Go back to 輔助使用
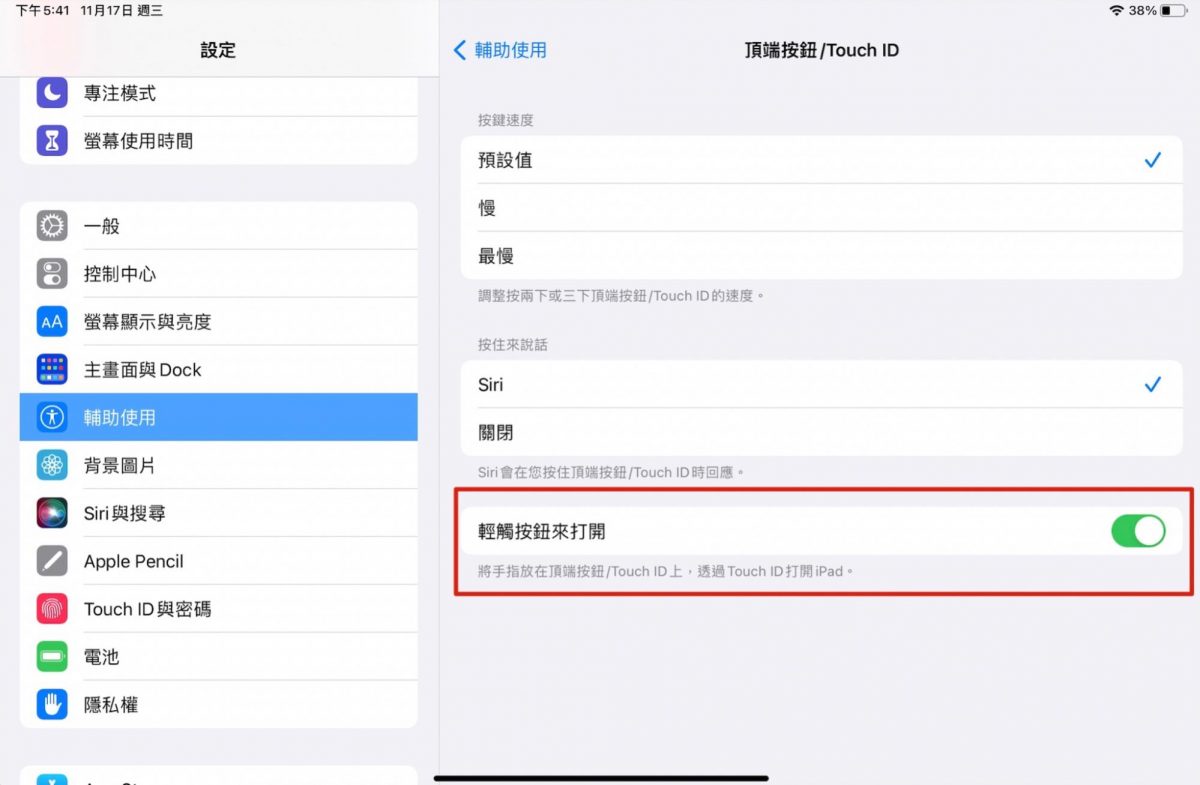1200x785 pixels. click(500, 50)
